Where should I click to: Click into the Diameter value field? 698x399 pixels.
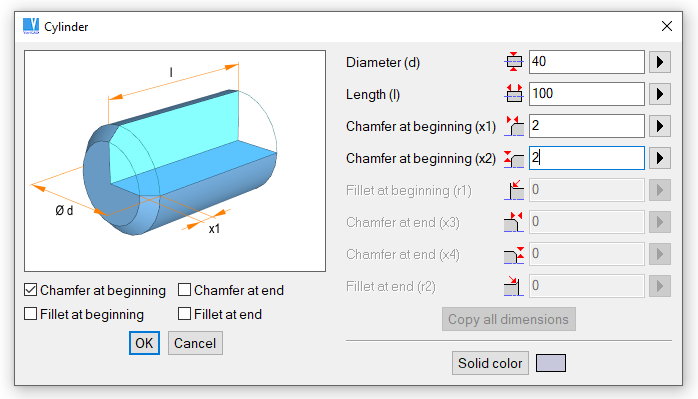pyautogui.click(x=586, y=62)
